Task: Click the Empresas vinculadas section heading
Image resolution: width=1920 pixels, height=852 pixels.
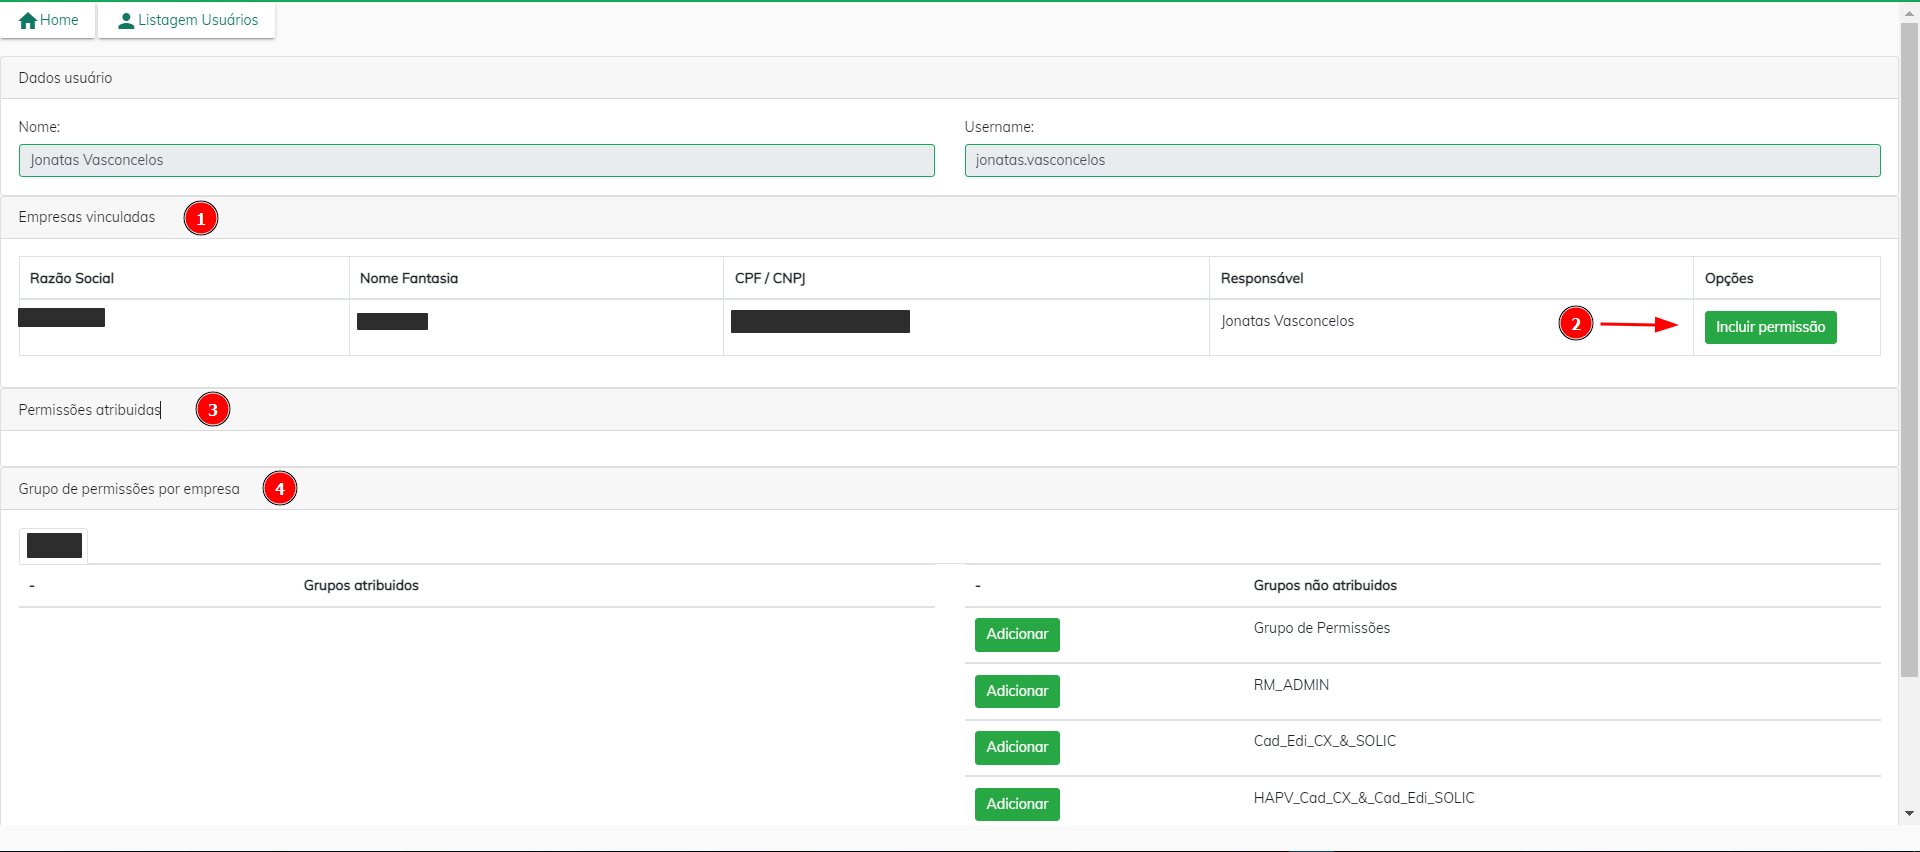Action: [x=87, y=217]
